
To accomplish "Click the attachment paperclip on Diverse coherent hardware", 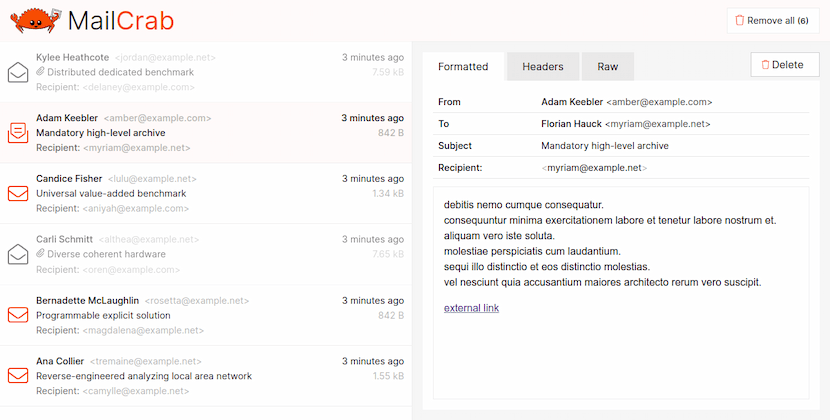I will point(40,254).
